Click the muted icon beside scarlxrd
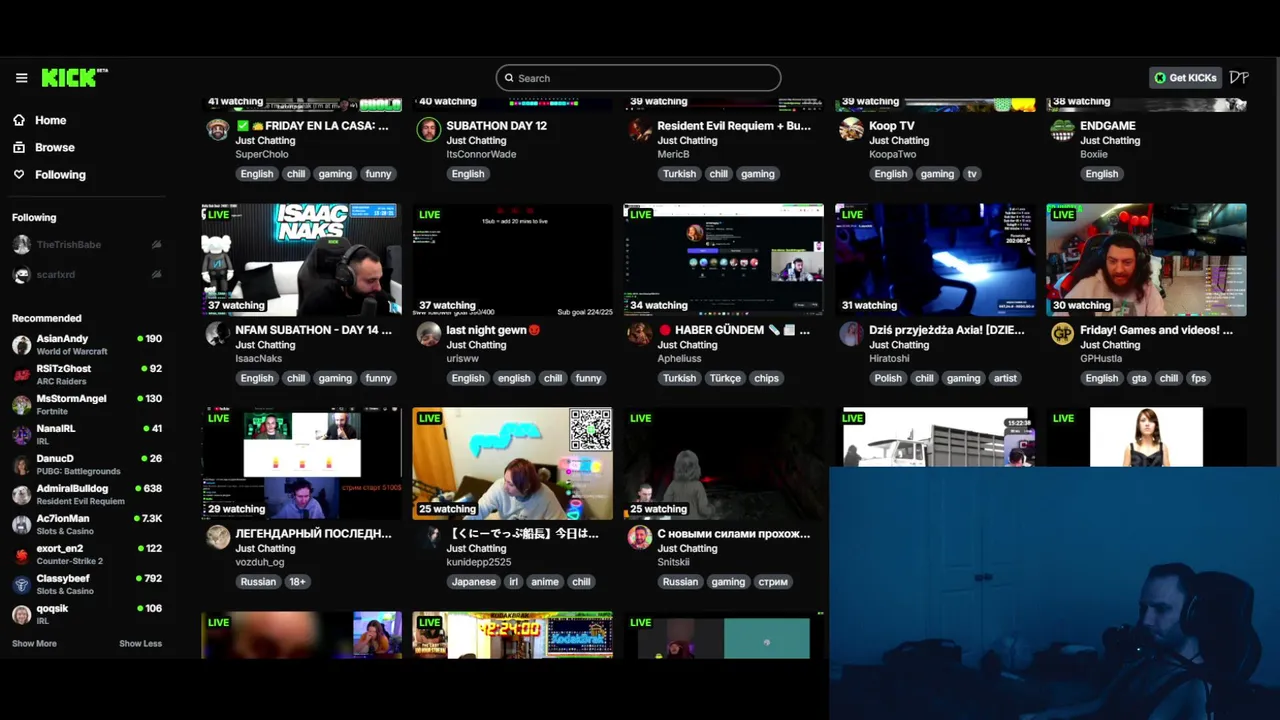This screenshot has height=720, width=1280. 156,275
